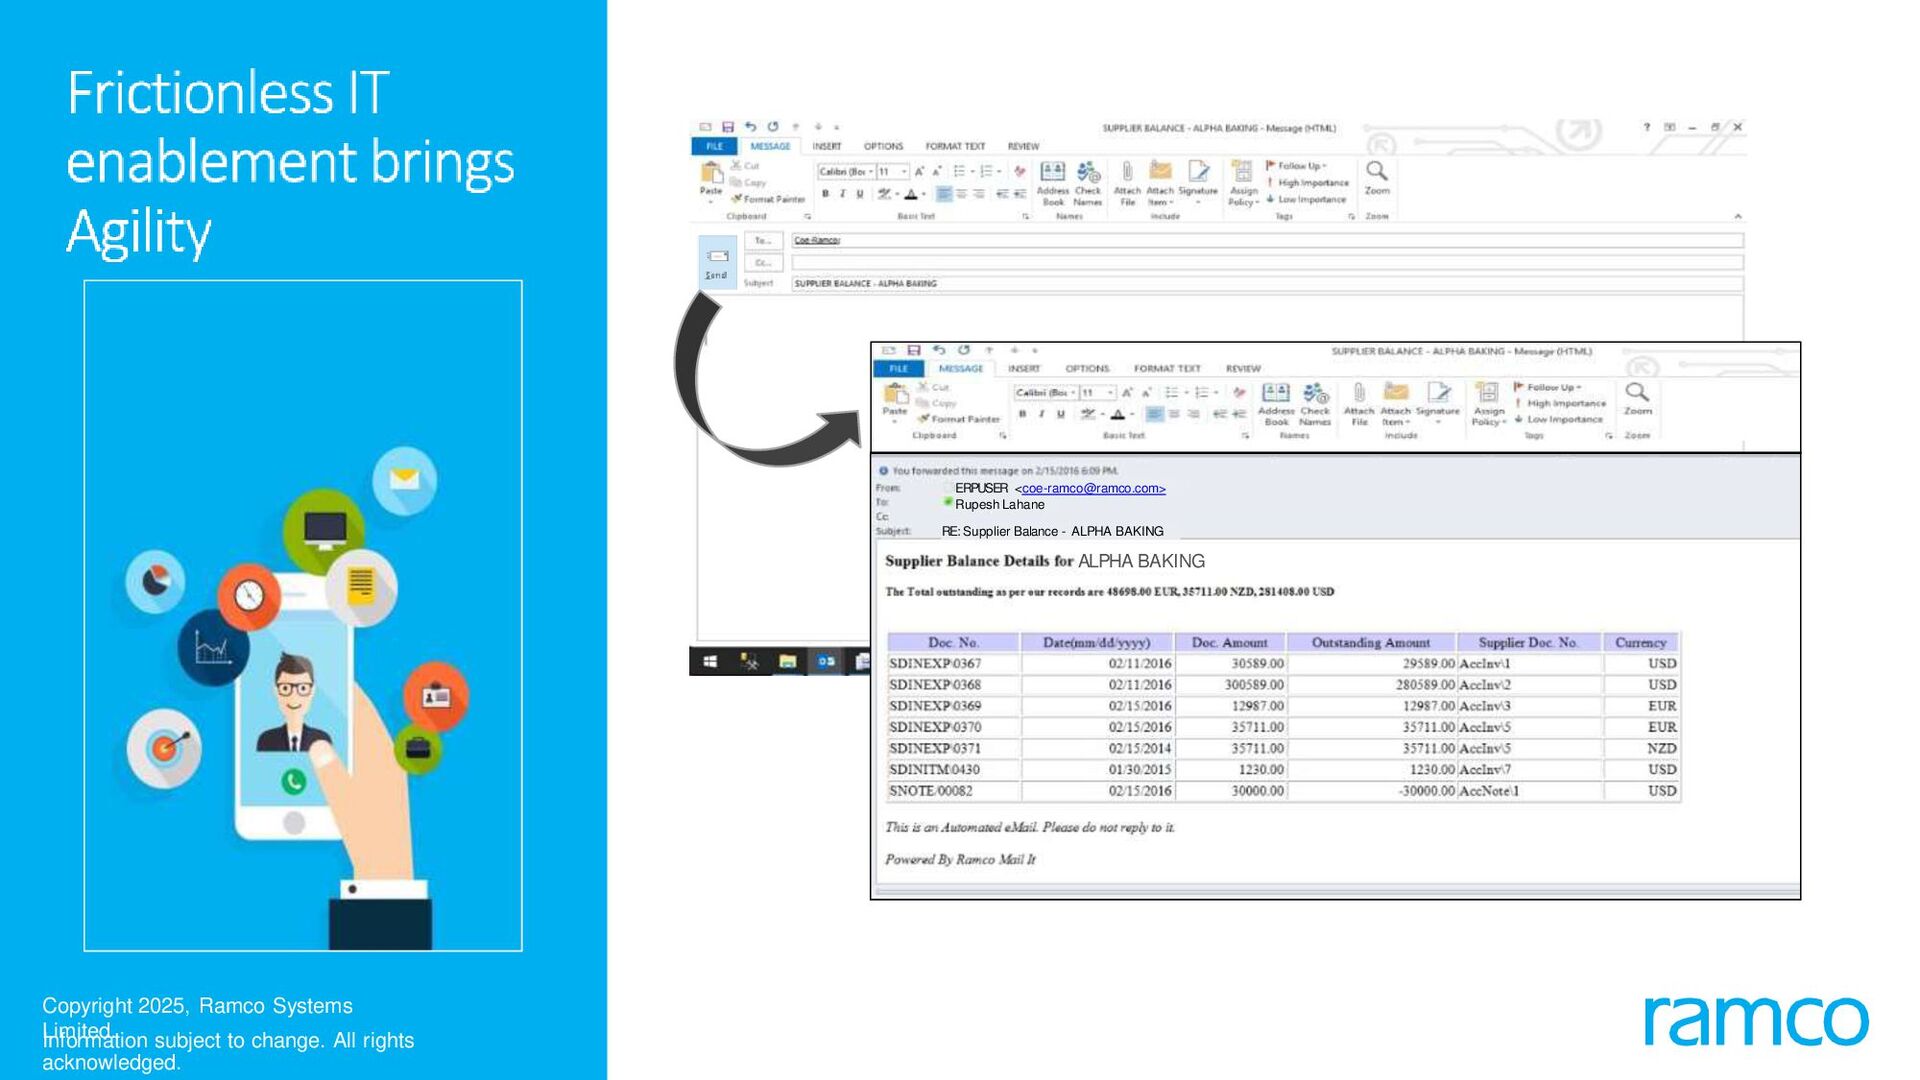
Task: Toggle Underline in back window ribbon
Action: coord(859,194)
